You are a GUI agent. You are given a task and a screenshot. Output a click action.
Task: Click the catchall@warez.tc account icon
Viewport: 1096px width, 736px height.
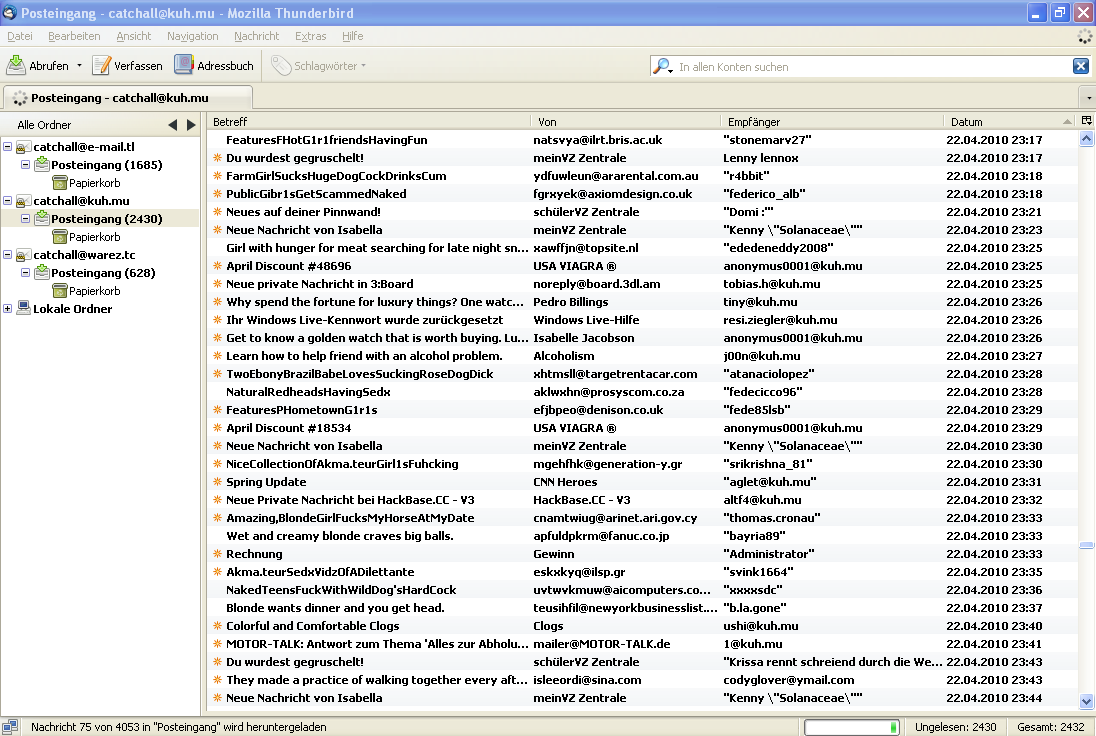23,254
